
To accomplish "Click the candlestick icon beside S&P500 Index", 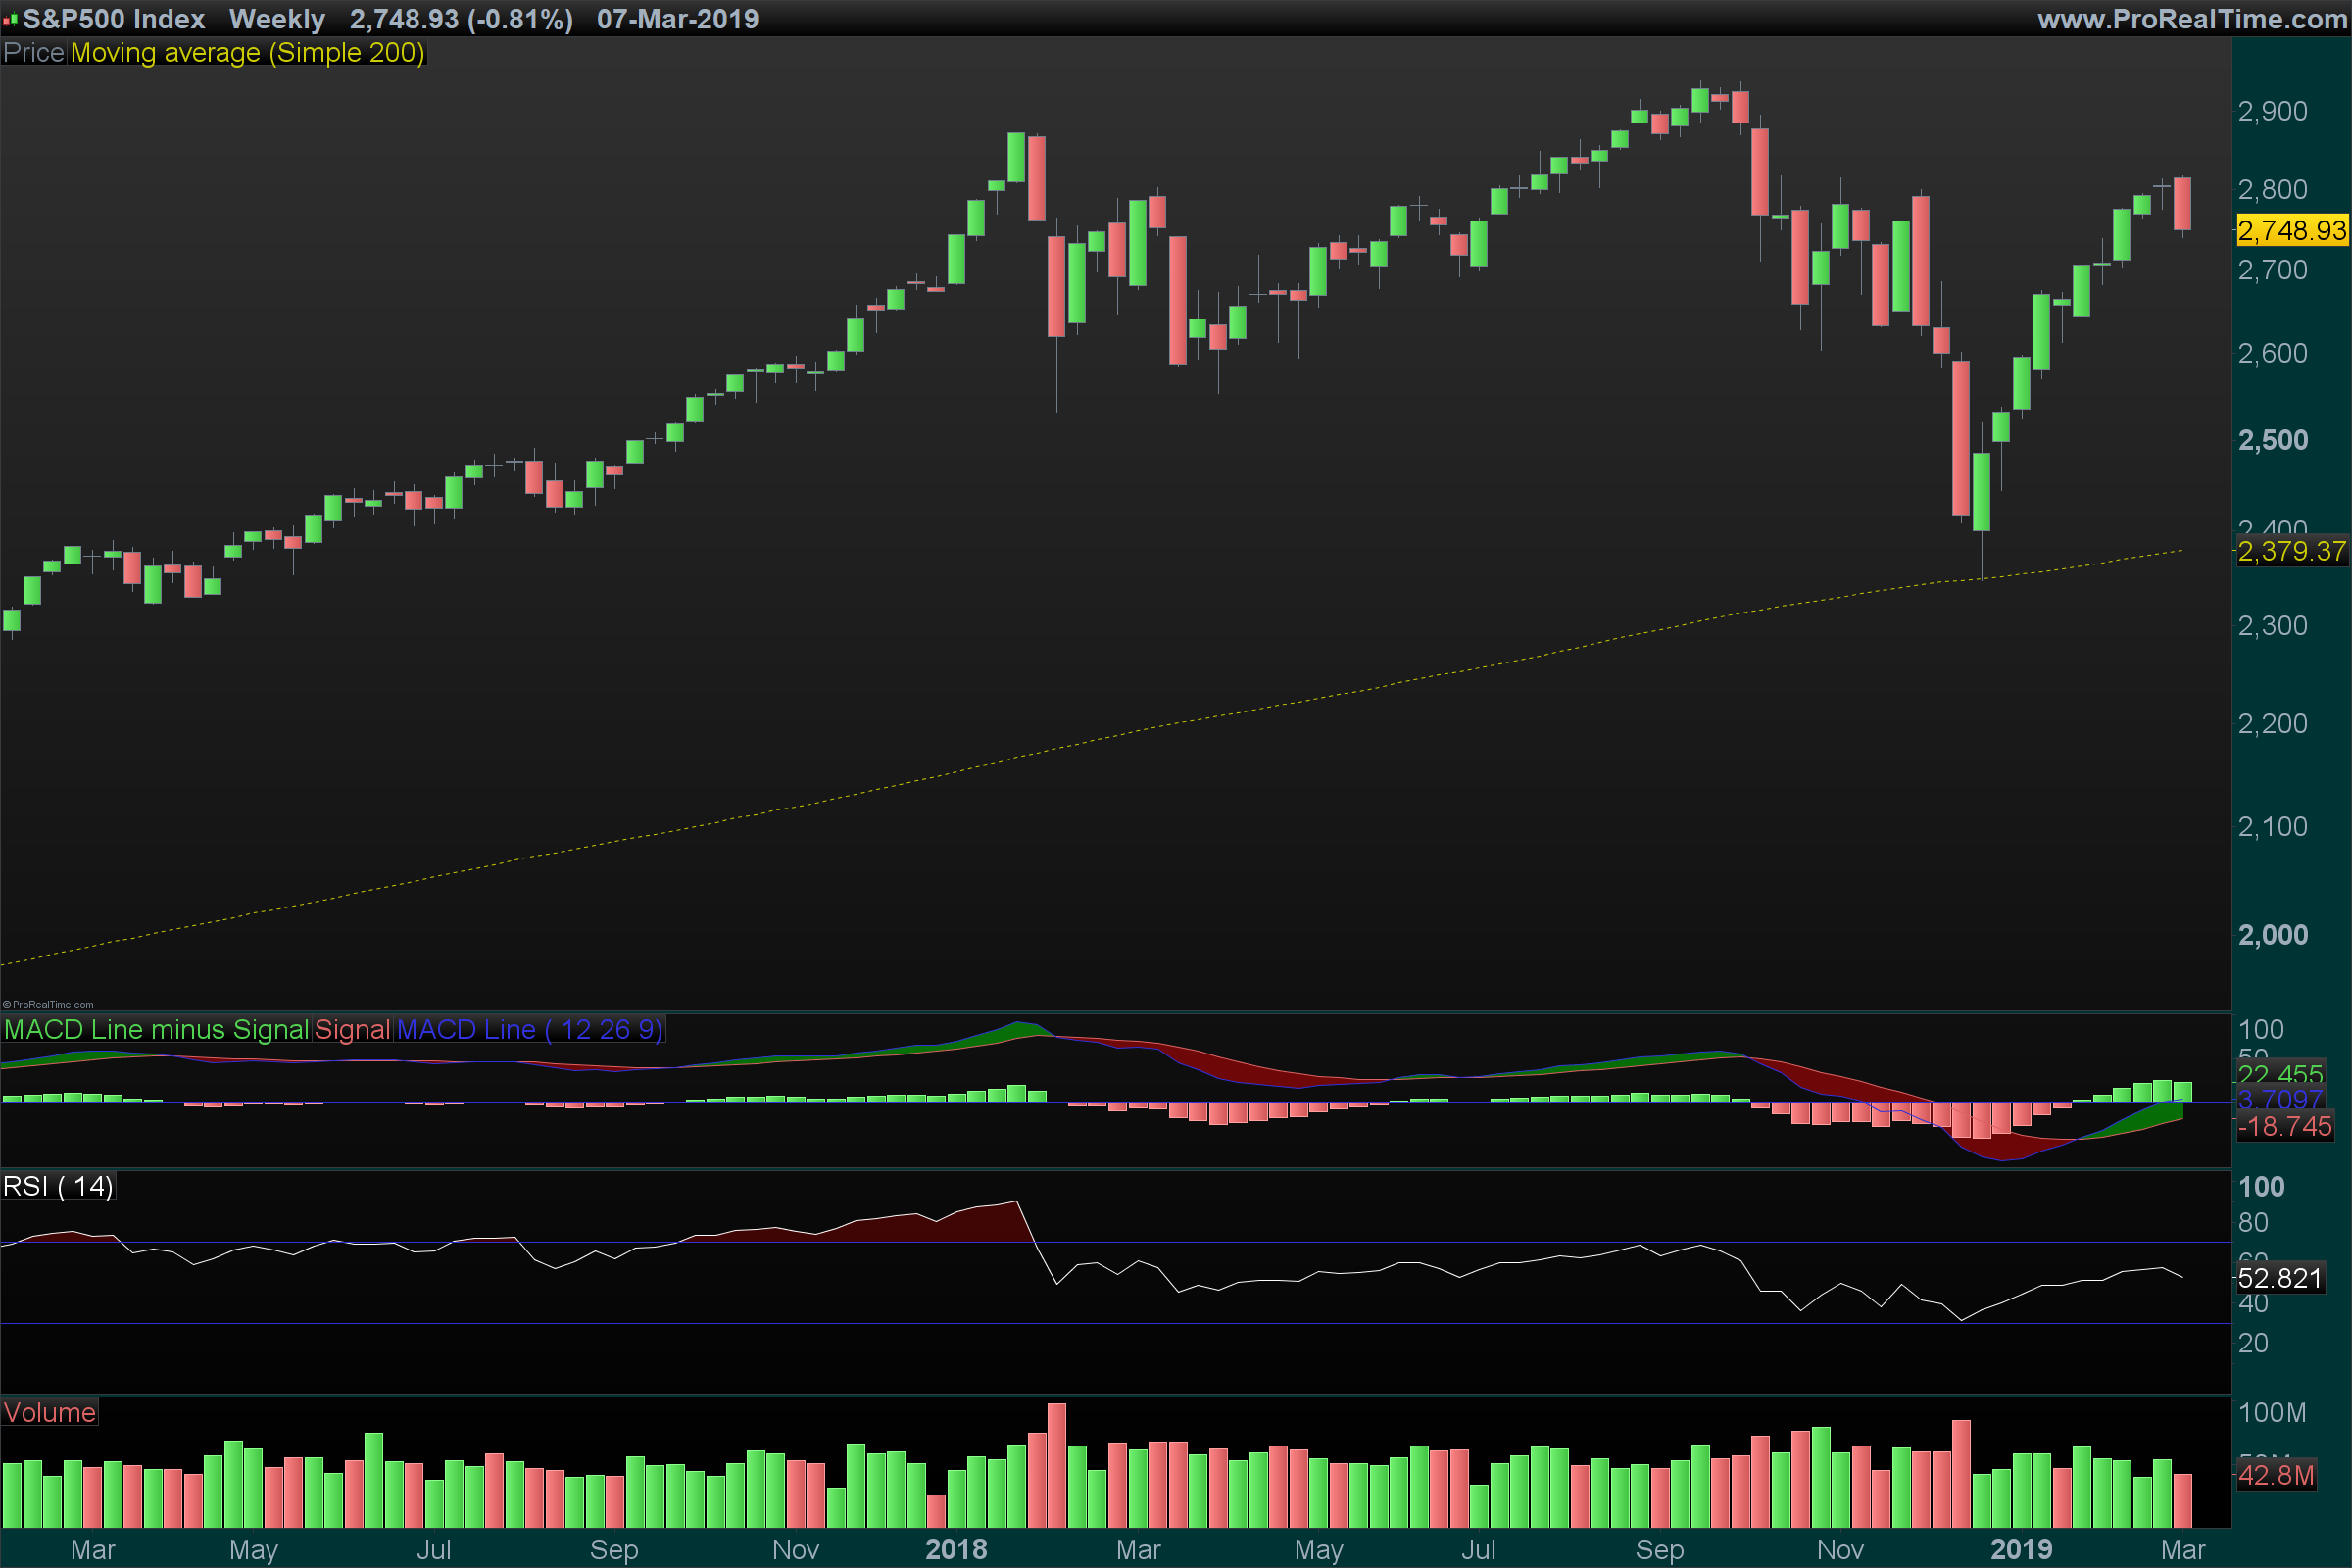I will (x=11, y=19).
